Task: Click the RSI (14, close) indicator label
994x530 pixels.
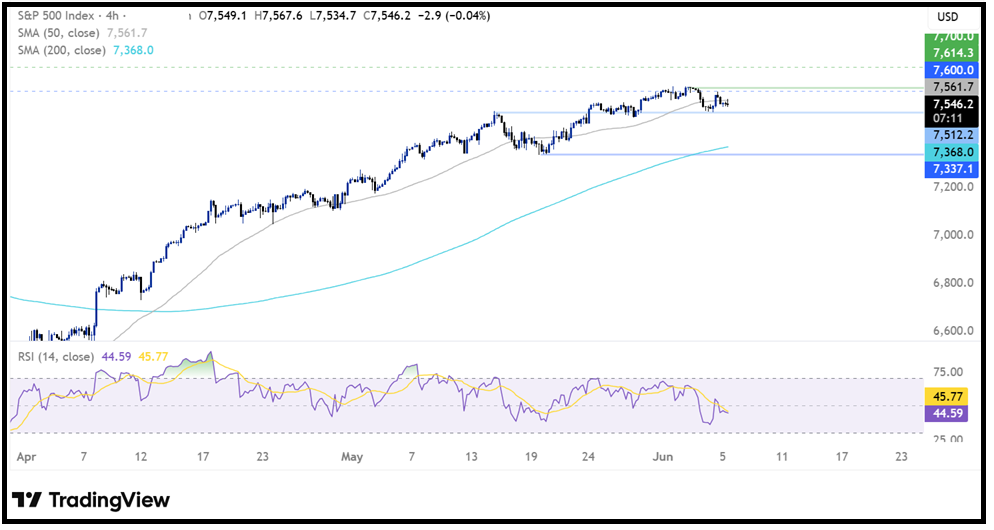Action: [x=56, y=357]
